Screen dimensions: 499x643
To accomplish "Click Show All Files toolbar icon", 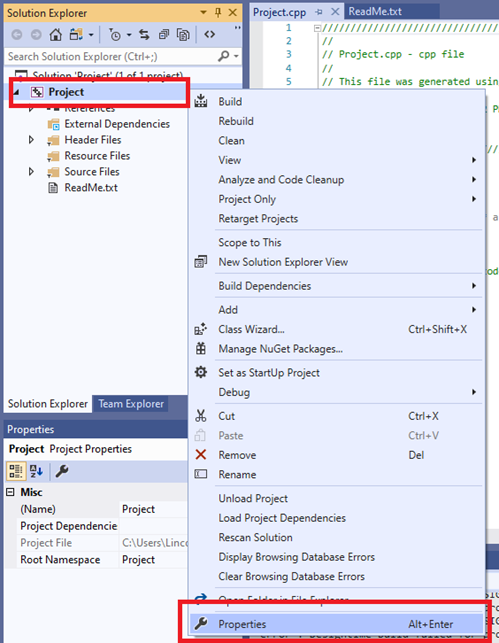I will click(x=183, y=35).
